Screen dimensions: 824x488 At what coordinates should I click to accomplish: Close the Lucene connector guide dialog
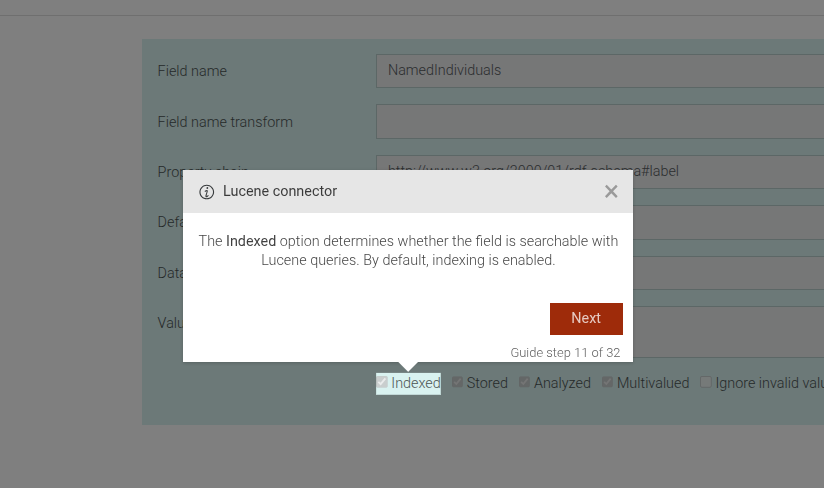pos(611,191)
